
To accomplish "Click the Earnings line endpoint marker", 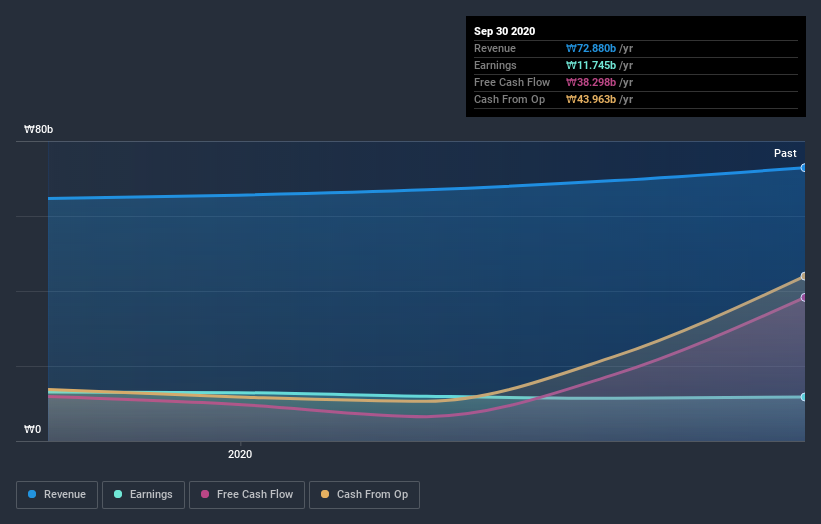I will [803, 397].
